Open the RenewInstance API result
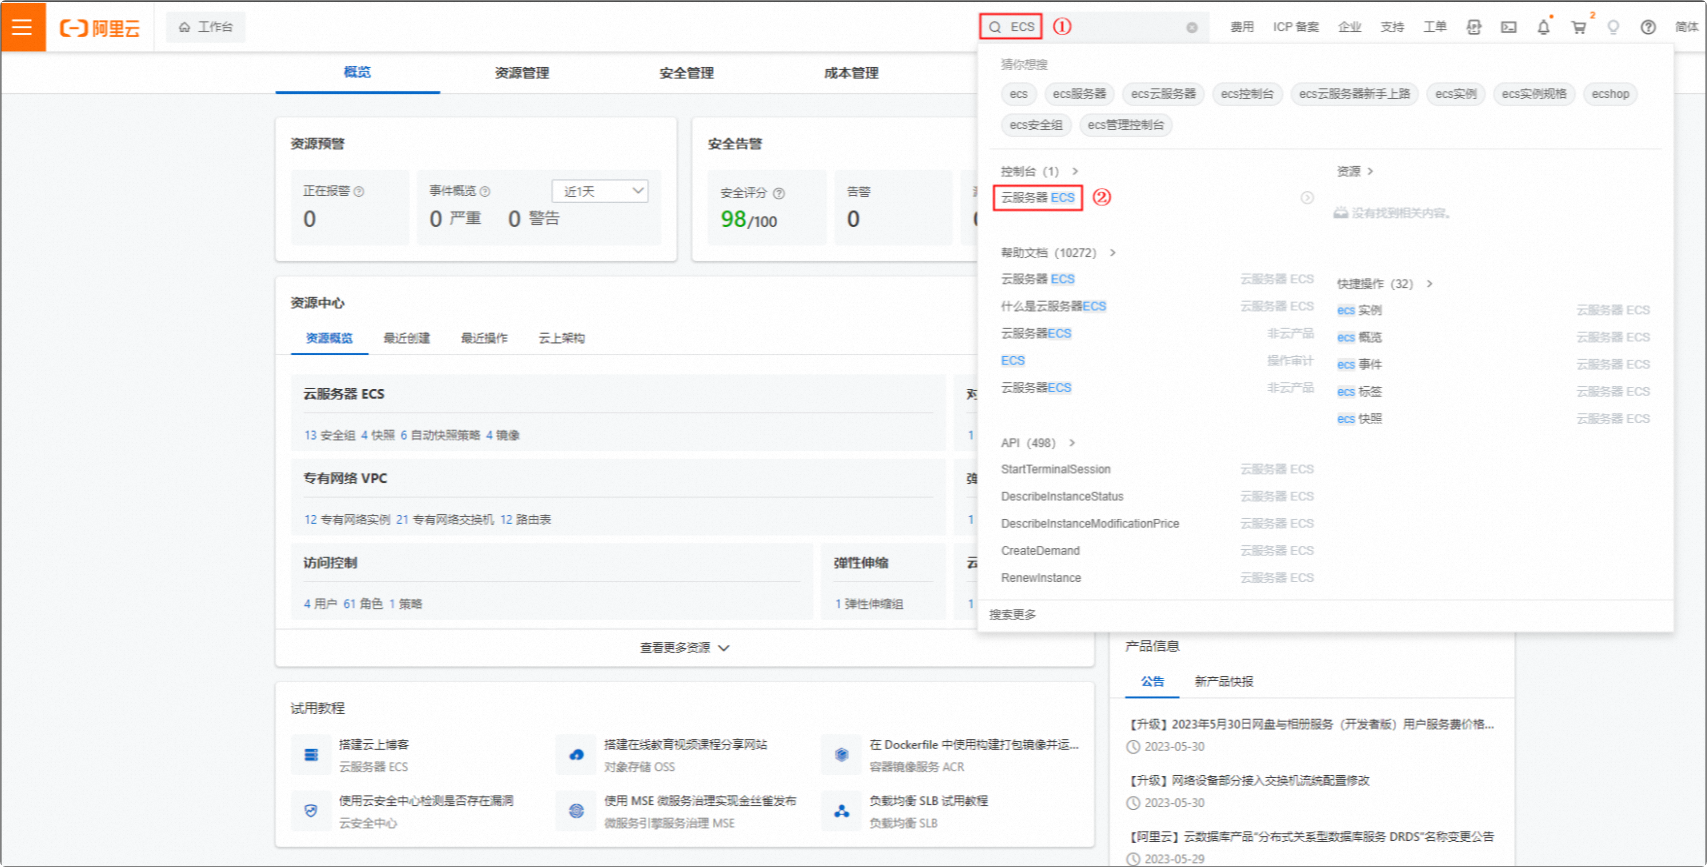 pos(1041,578)
